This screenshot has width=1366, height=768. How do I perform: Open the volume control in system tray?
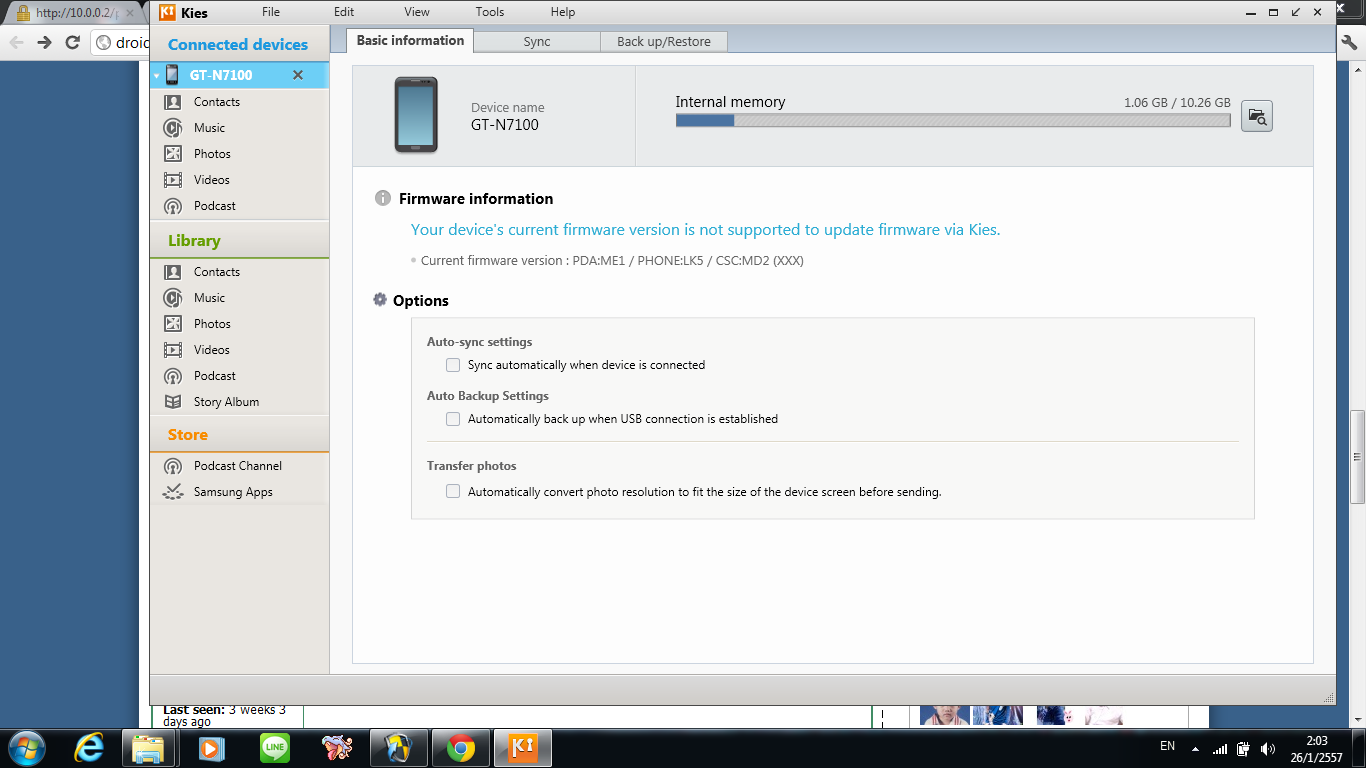[1269, 748]
